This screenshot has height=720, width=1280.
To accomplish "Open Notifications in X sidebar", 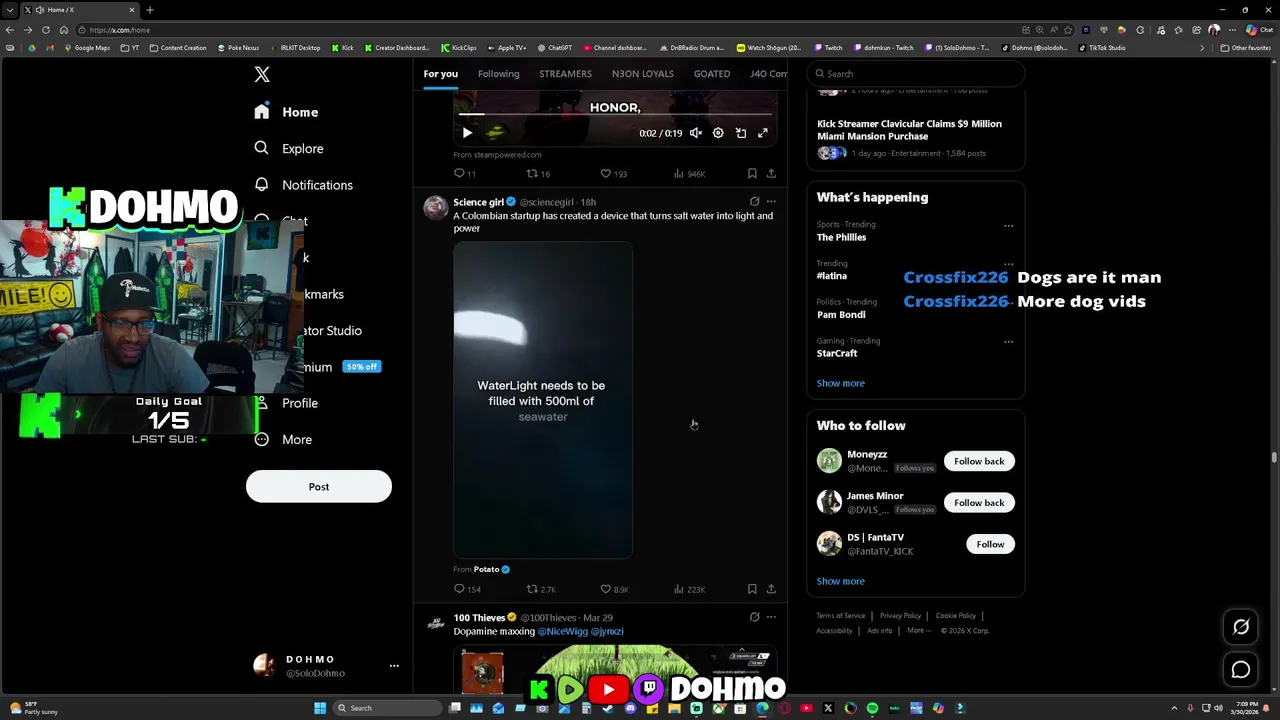I will 304,185.
